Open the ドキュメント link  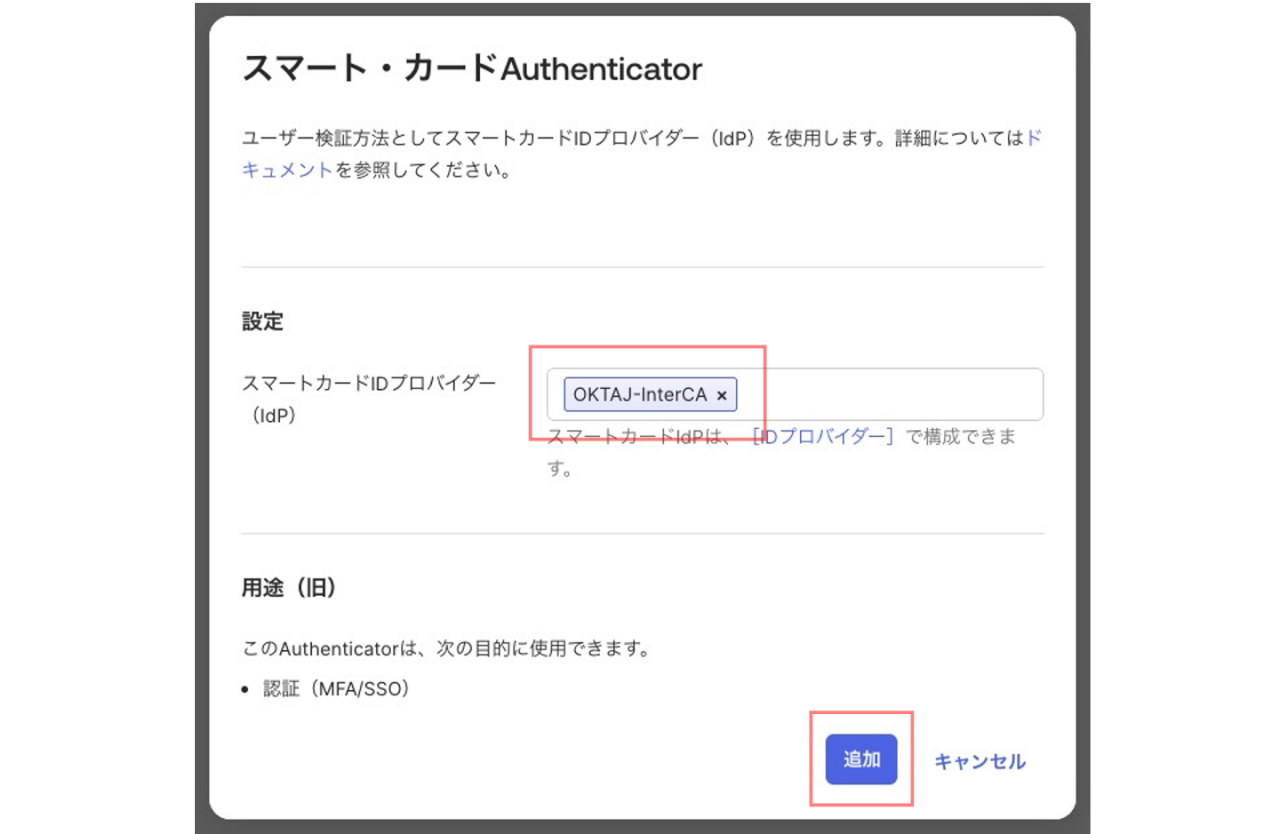(288, 170)
